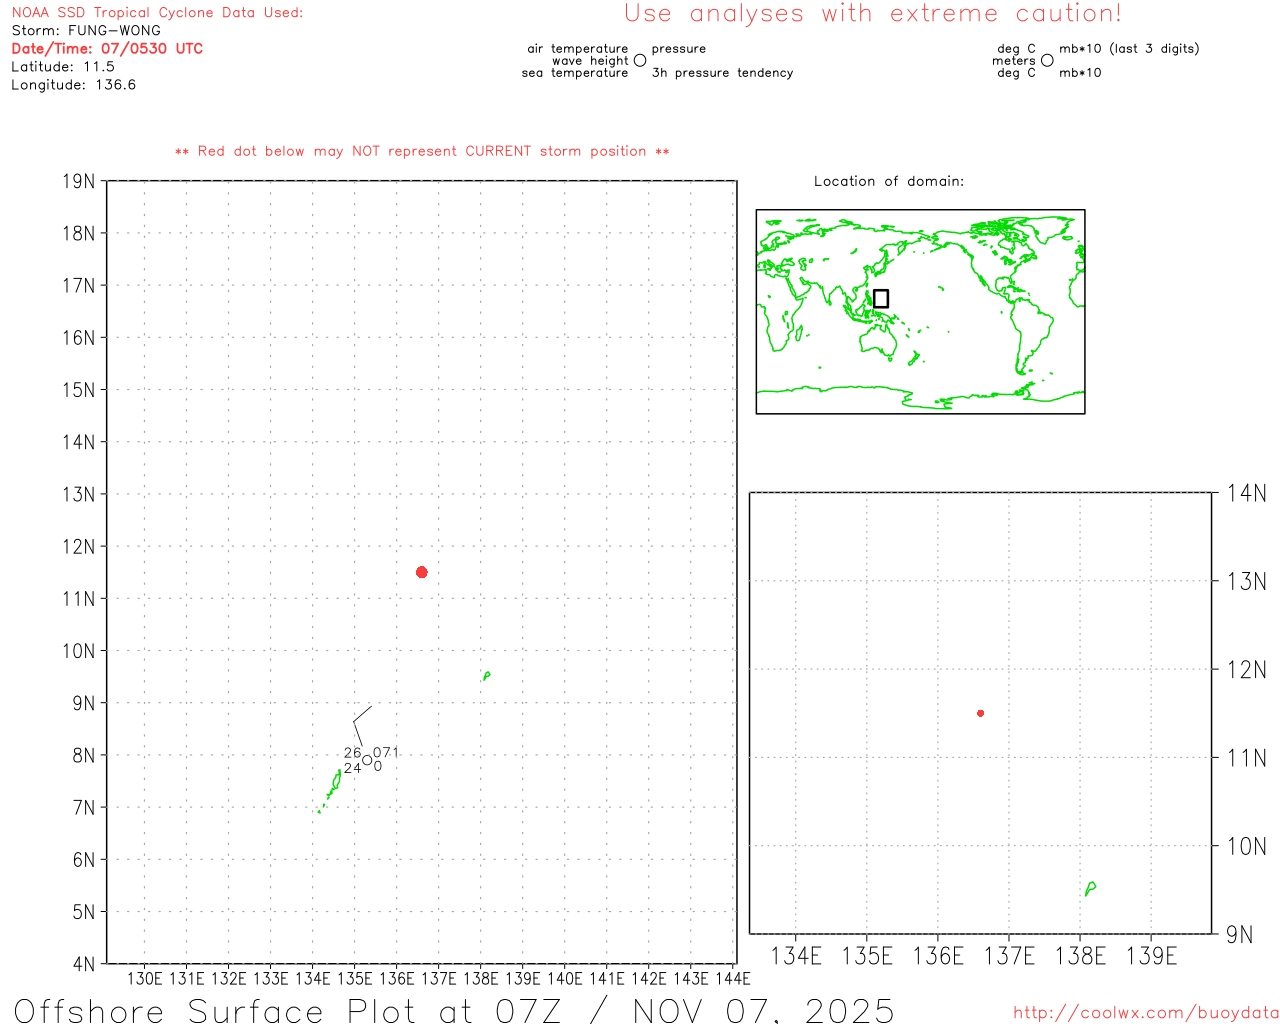The width and height of the screenshot is (1280, 1024).
Task: Click the buoy sea temperature value '24'
Action: click(352, 768)
